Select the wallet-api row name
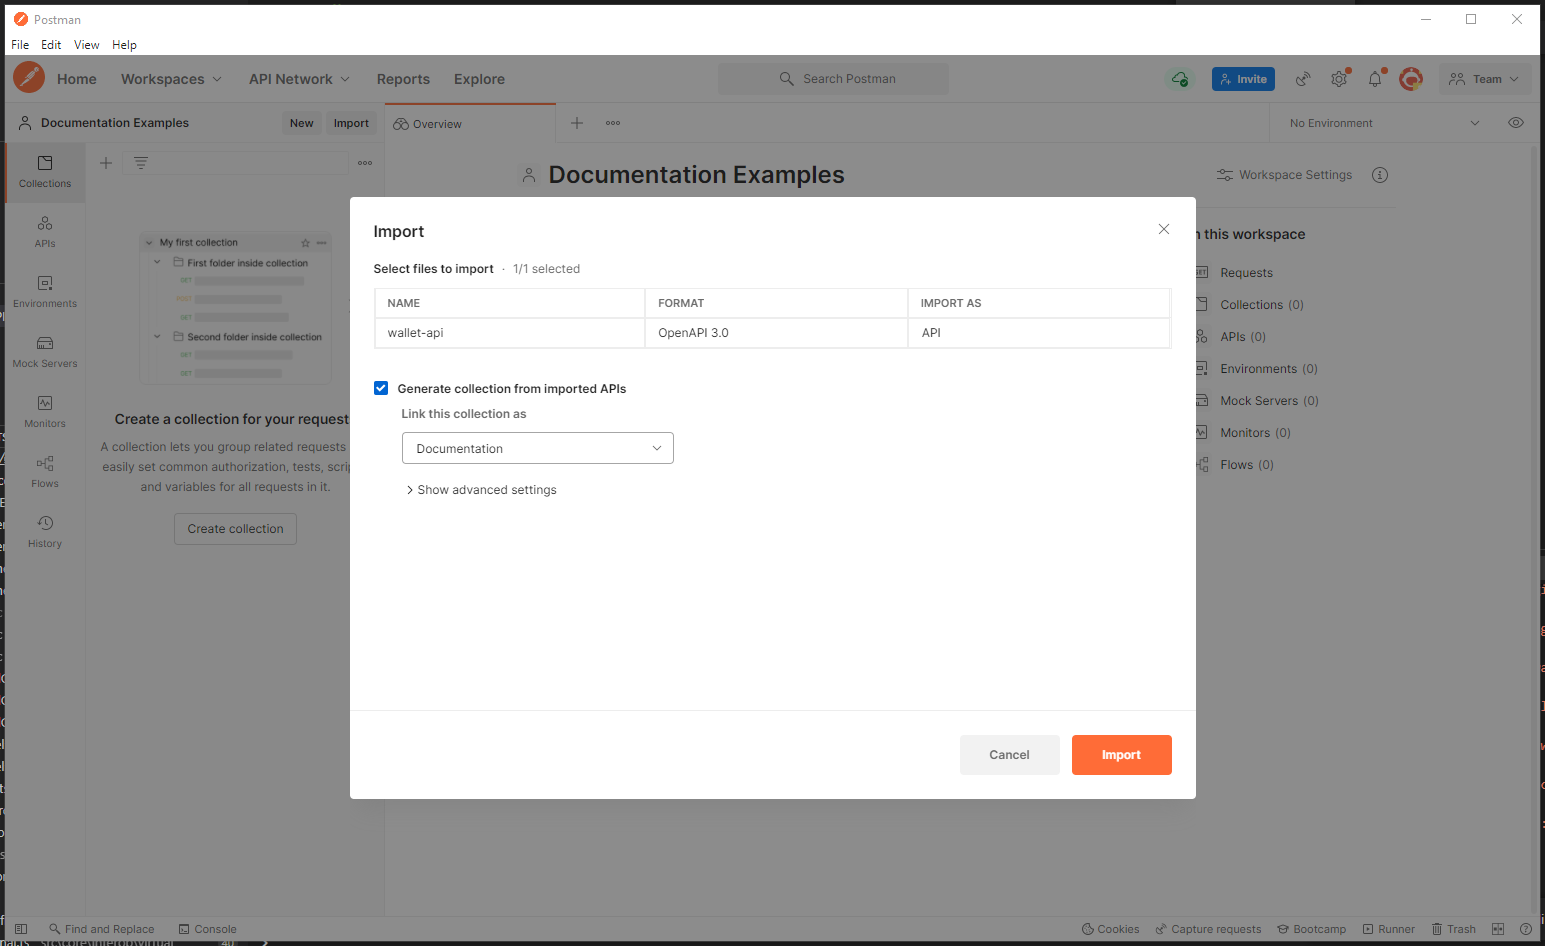The width and height of the screenshot is (1545, 946). coord(415,333)
